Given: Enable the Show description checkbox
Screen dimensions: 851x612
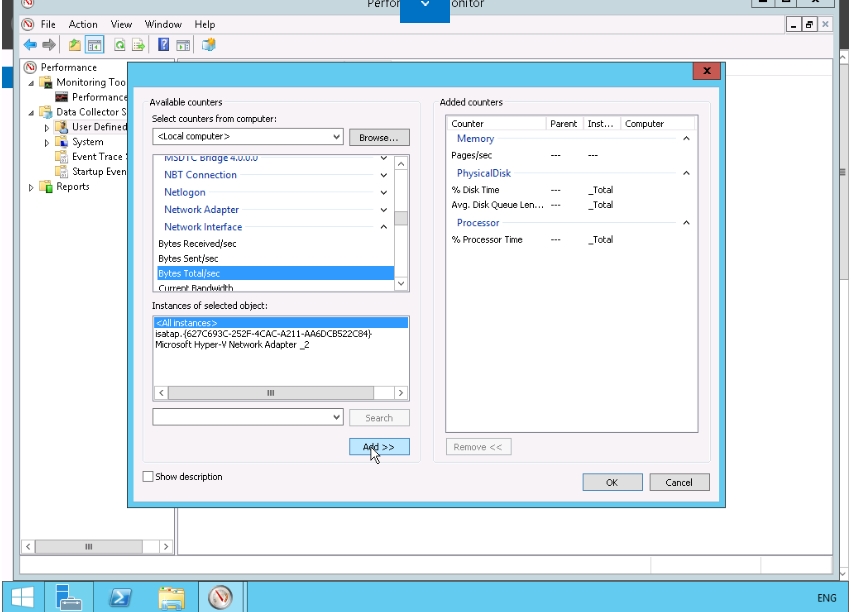Looking at the screenshot, I should tap(149, 477).
